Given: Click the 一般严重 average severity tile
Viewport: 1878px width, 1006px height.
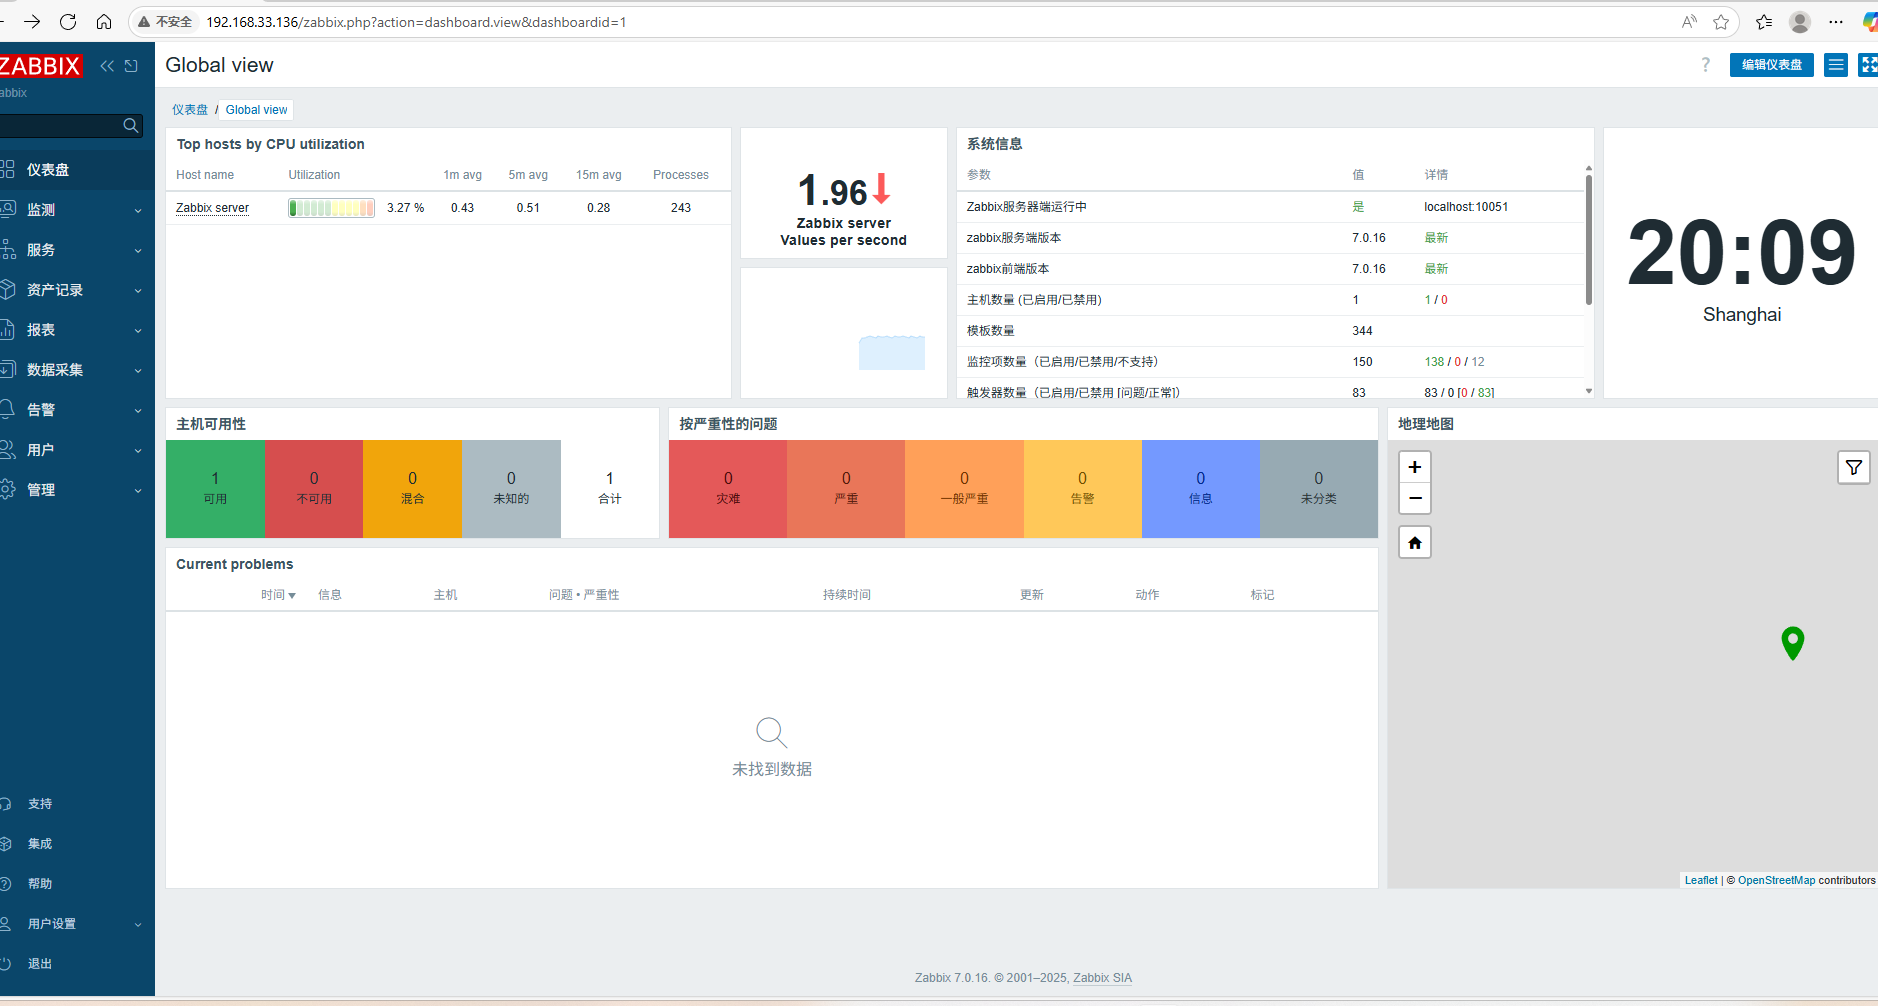Looking at the screenshot, I should [964, 489].
